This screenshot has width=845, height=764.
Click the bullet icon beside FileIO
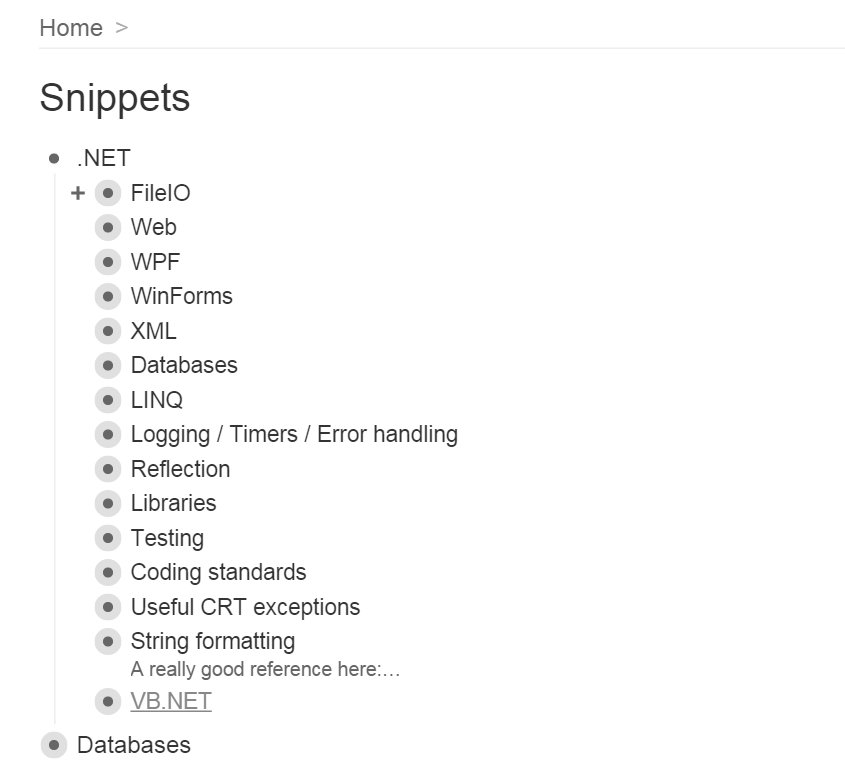point(107,193)
